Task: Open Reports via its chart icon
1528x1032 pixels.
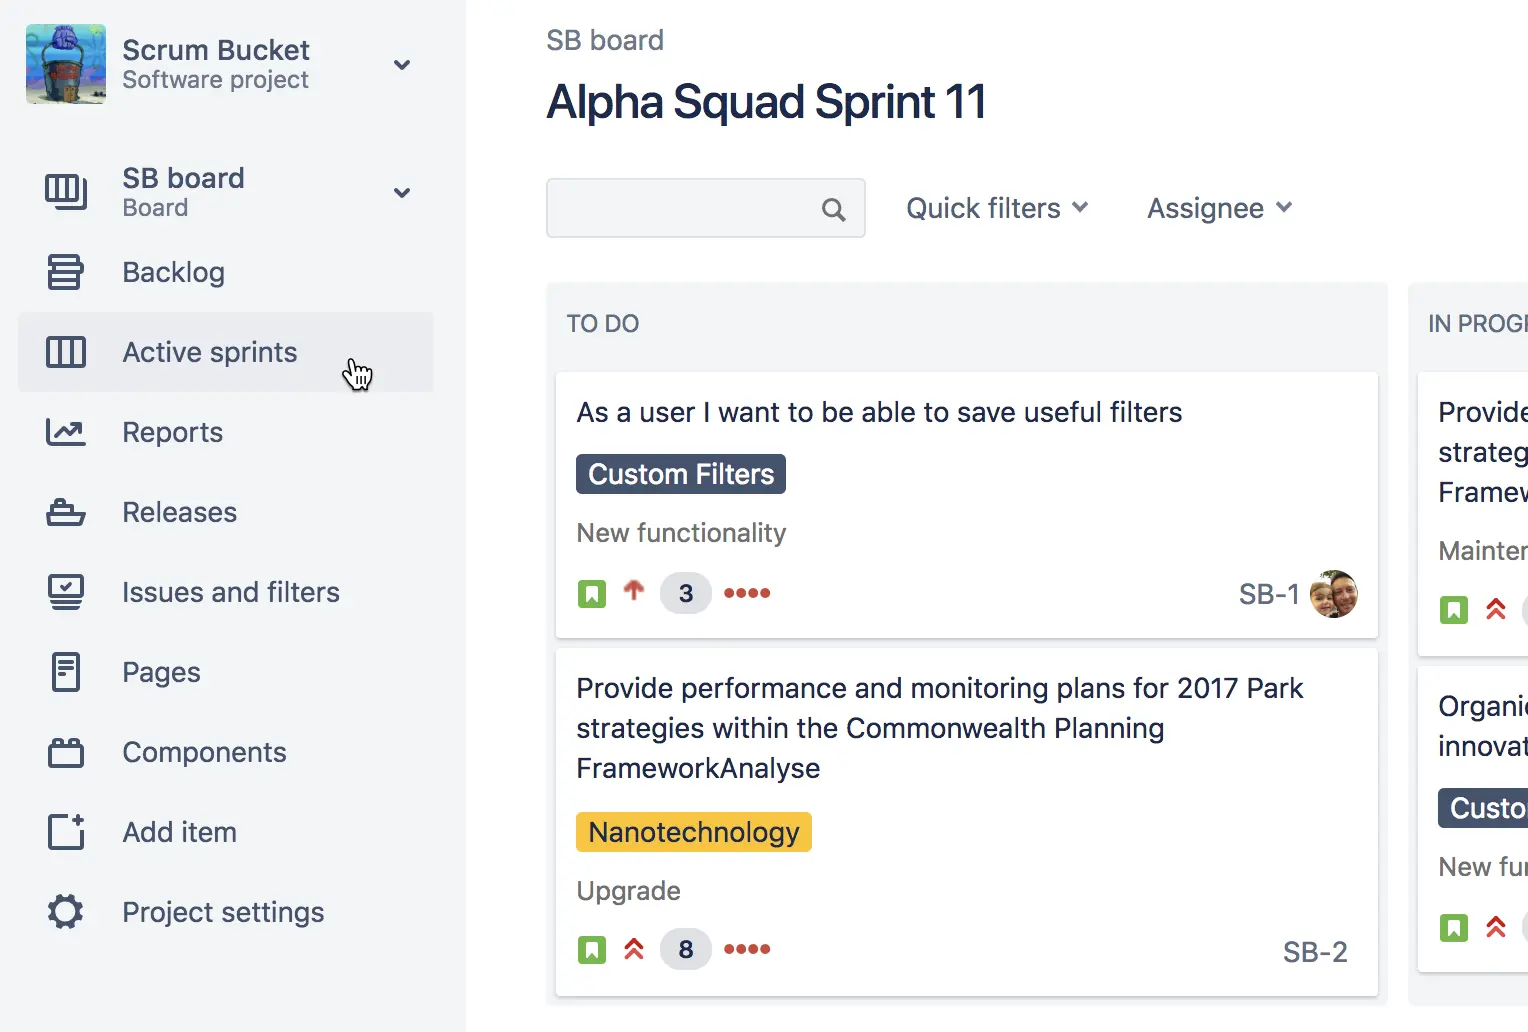Action: (x=65, y=432)
